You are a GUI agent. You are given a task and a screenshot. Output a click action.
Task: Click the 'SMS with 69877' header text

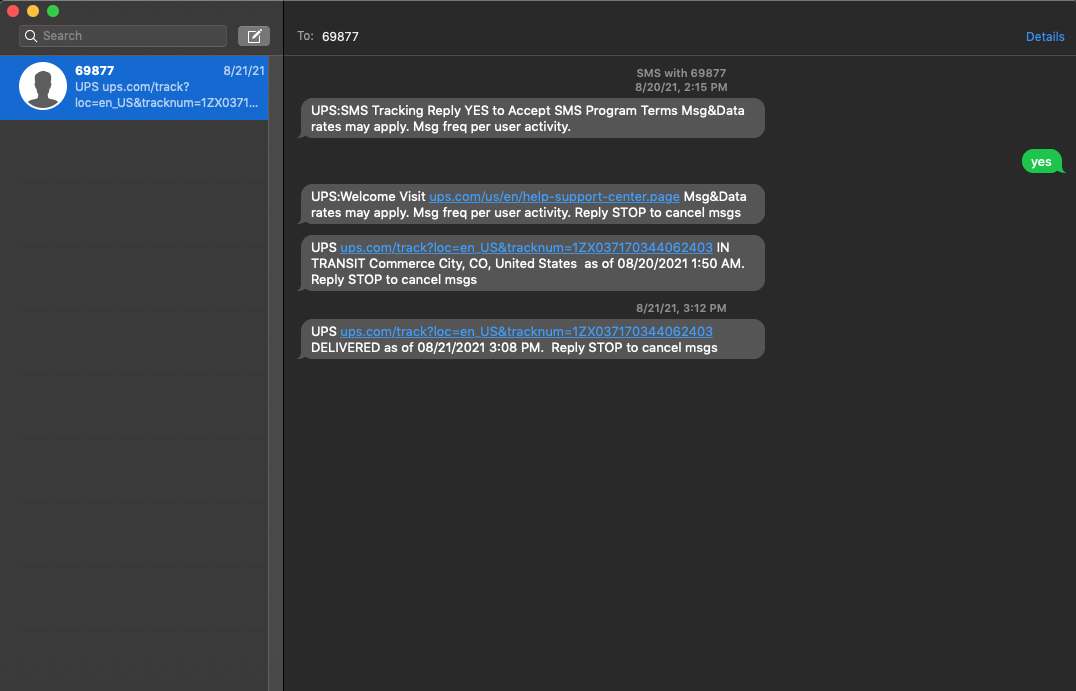[681, 73]
